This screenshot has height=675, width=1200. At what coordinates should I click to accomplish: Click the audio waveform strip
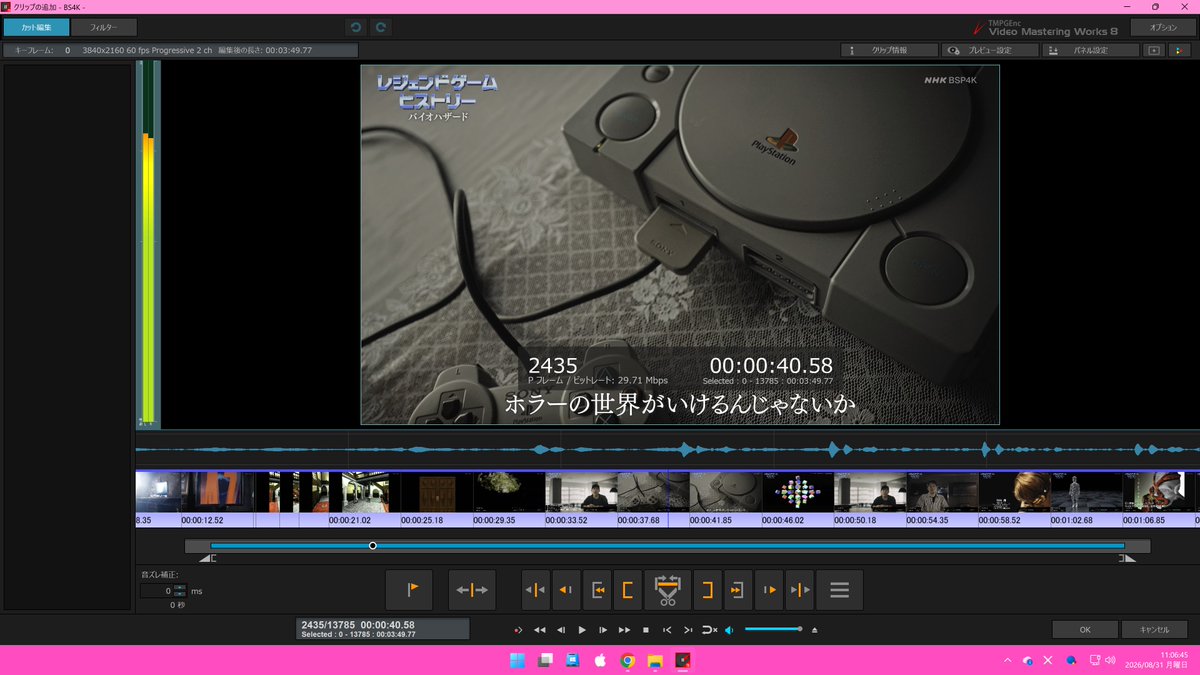click(x=667, y=450)
